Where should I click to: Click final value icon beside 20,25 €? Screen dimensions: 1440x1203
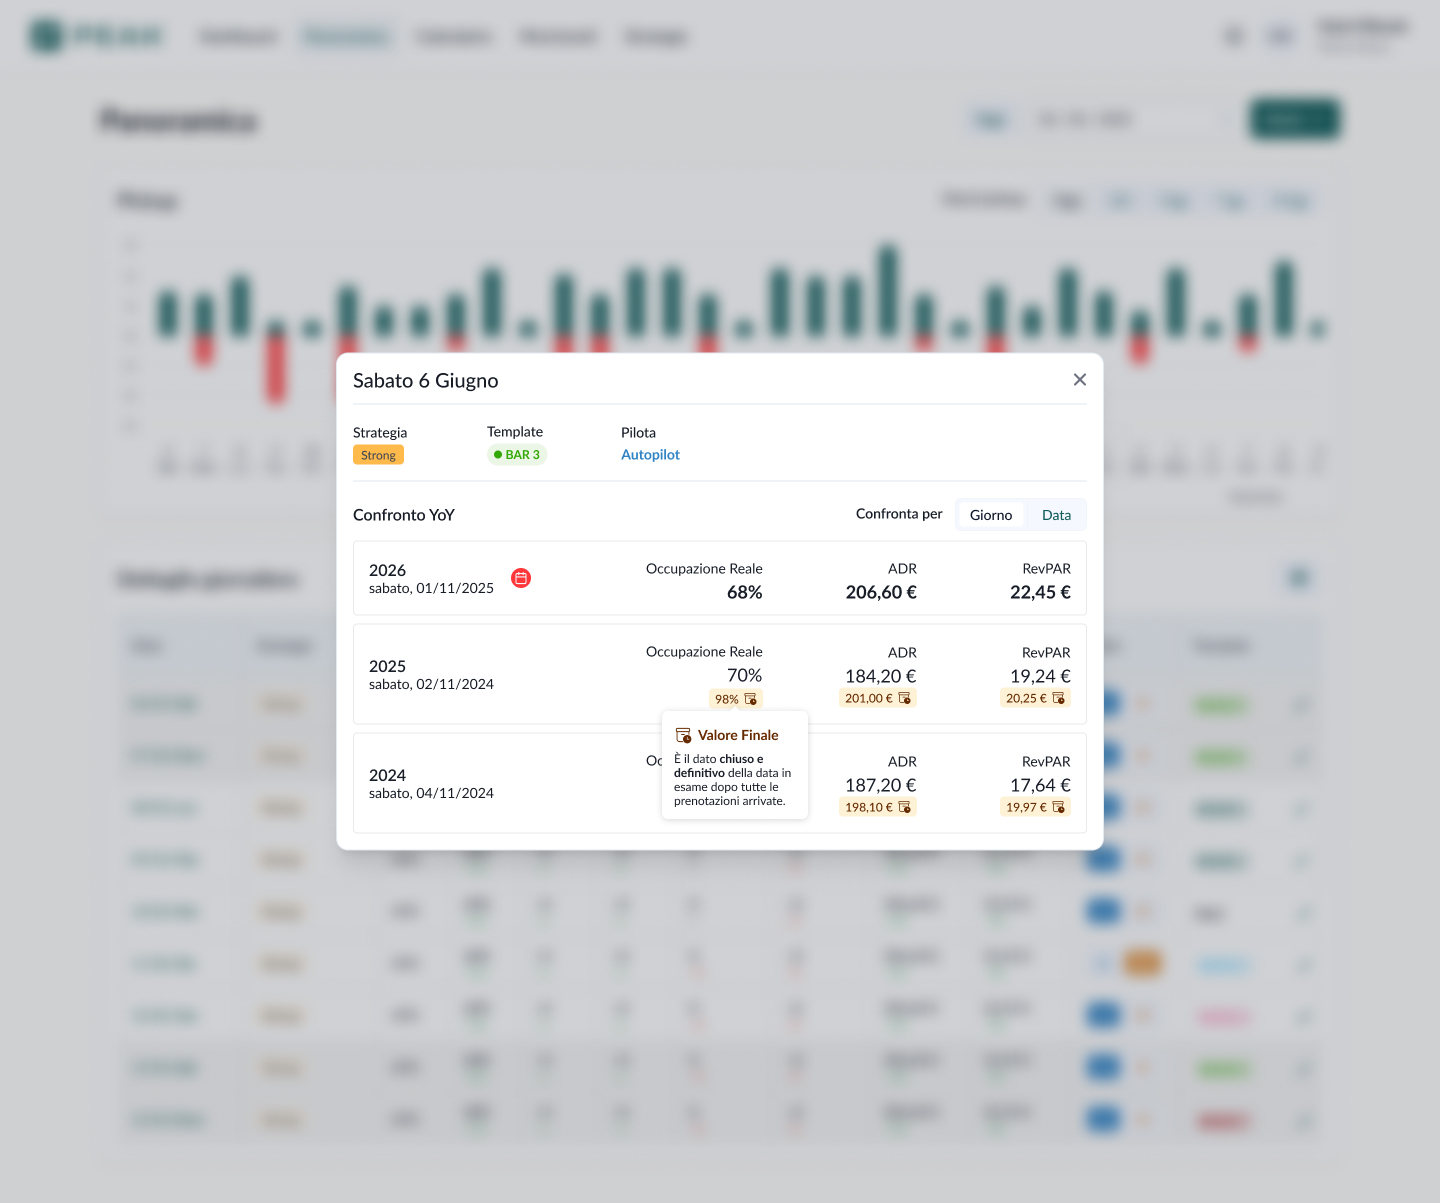(x=1059, y=698)
